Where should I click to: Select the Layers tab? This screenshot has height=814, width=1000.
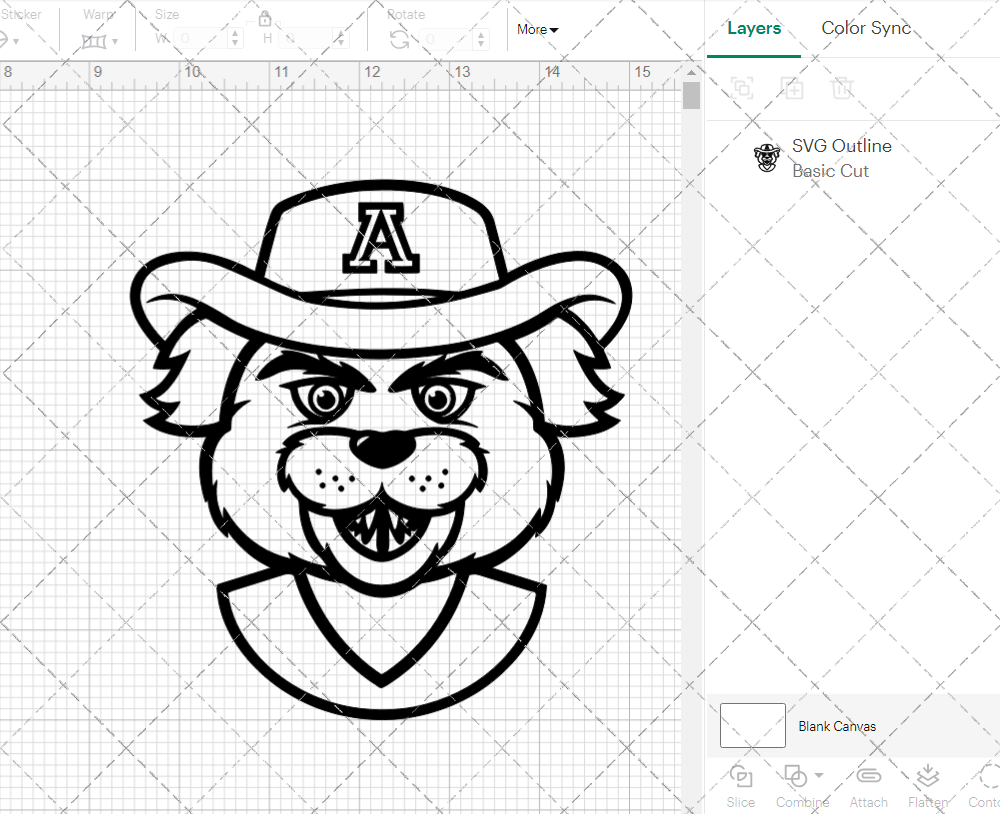point(754,28)
